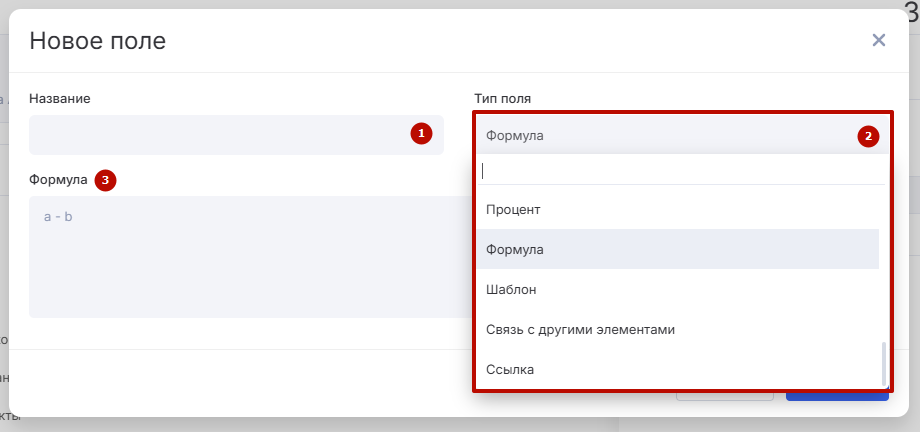Select Ссылка field type option

coord(678,370)
